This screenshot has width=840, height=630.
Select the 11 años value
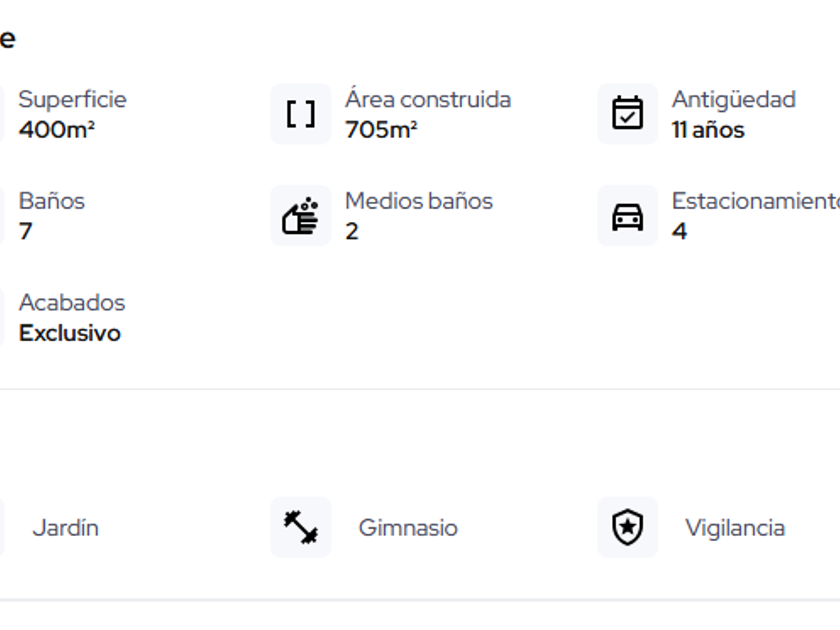click(707, 130)
